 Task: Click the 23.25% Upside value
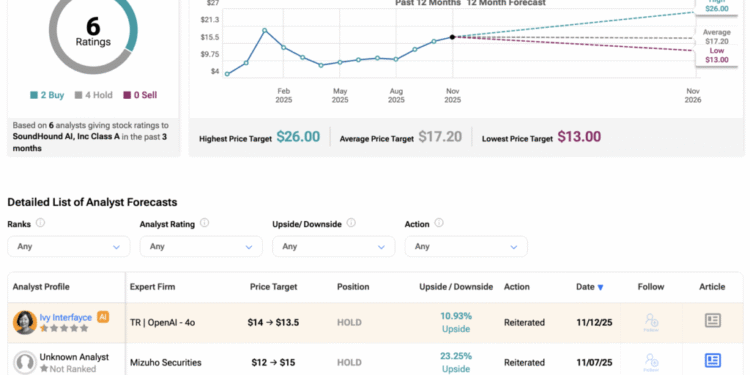(x=456, y=363)
